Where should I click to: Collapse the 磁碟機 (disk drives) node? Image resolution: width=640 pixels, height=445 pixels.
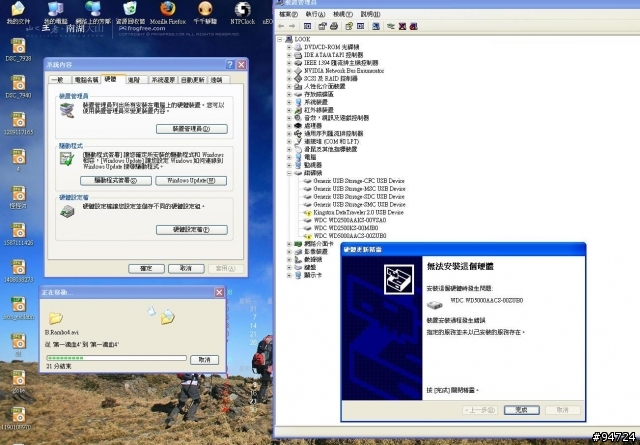[289, 173]
